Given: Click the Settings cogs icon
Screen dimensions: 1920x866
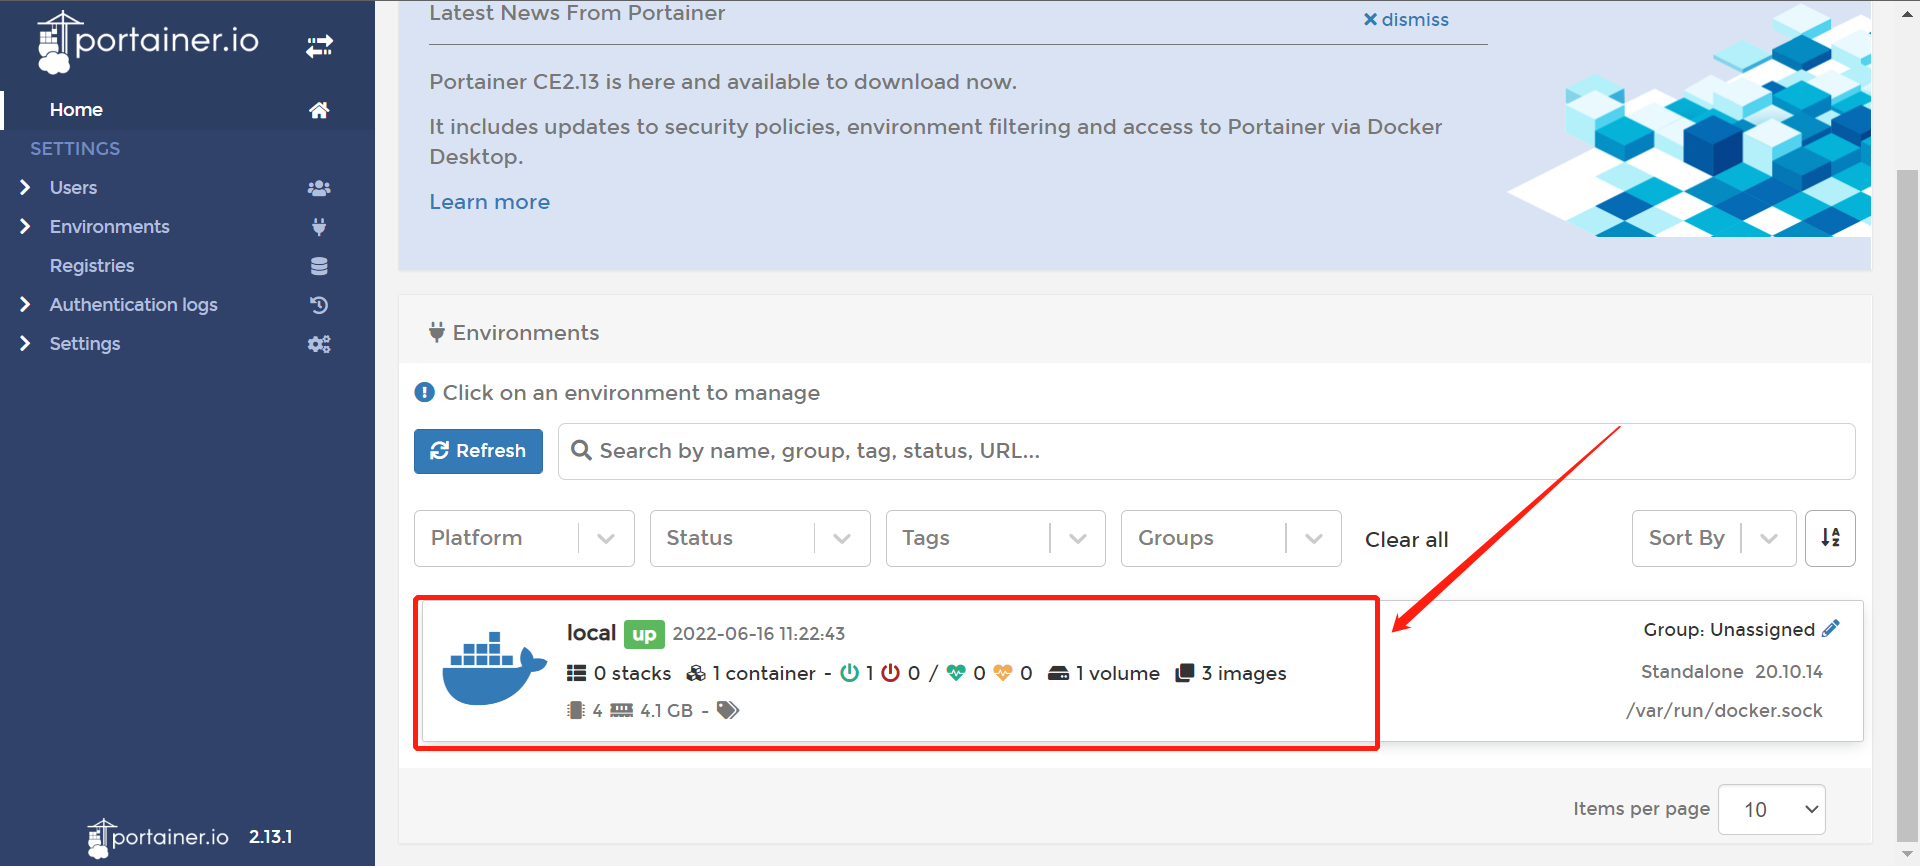Looking at the screenshot, I should [x=319, y=344].
